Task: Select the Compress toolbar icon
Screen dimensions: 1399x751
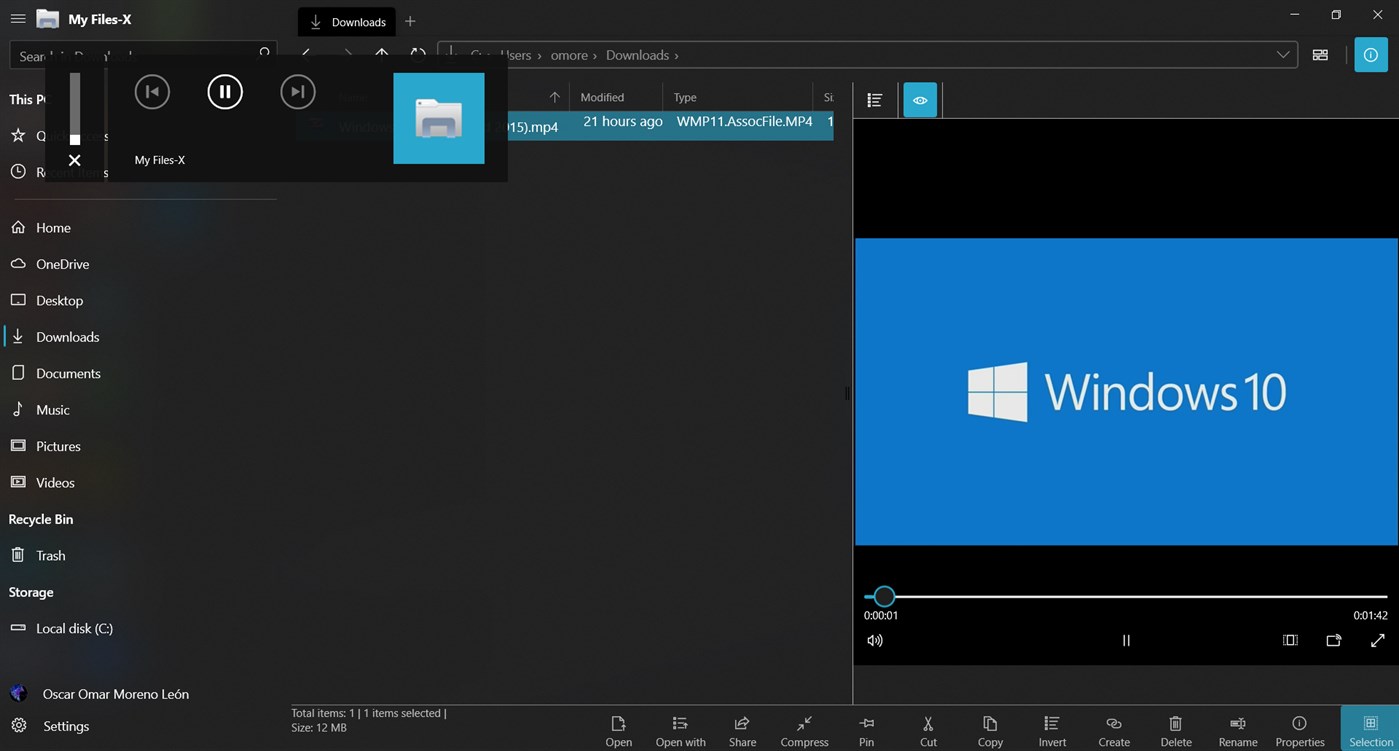Action: [x=804, y=729]
